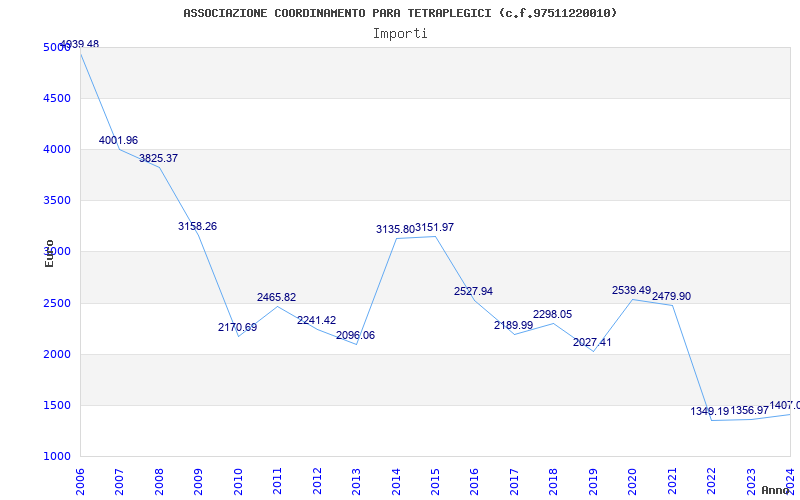Click the 2009 x-axis year label
Viewport: 800px width, 500px height.
(198, 482)
